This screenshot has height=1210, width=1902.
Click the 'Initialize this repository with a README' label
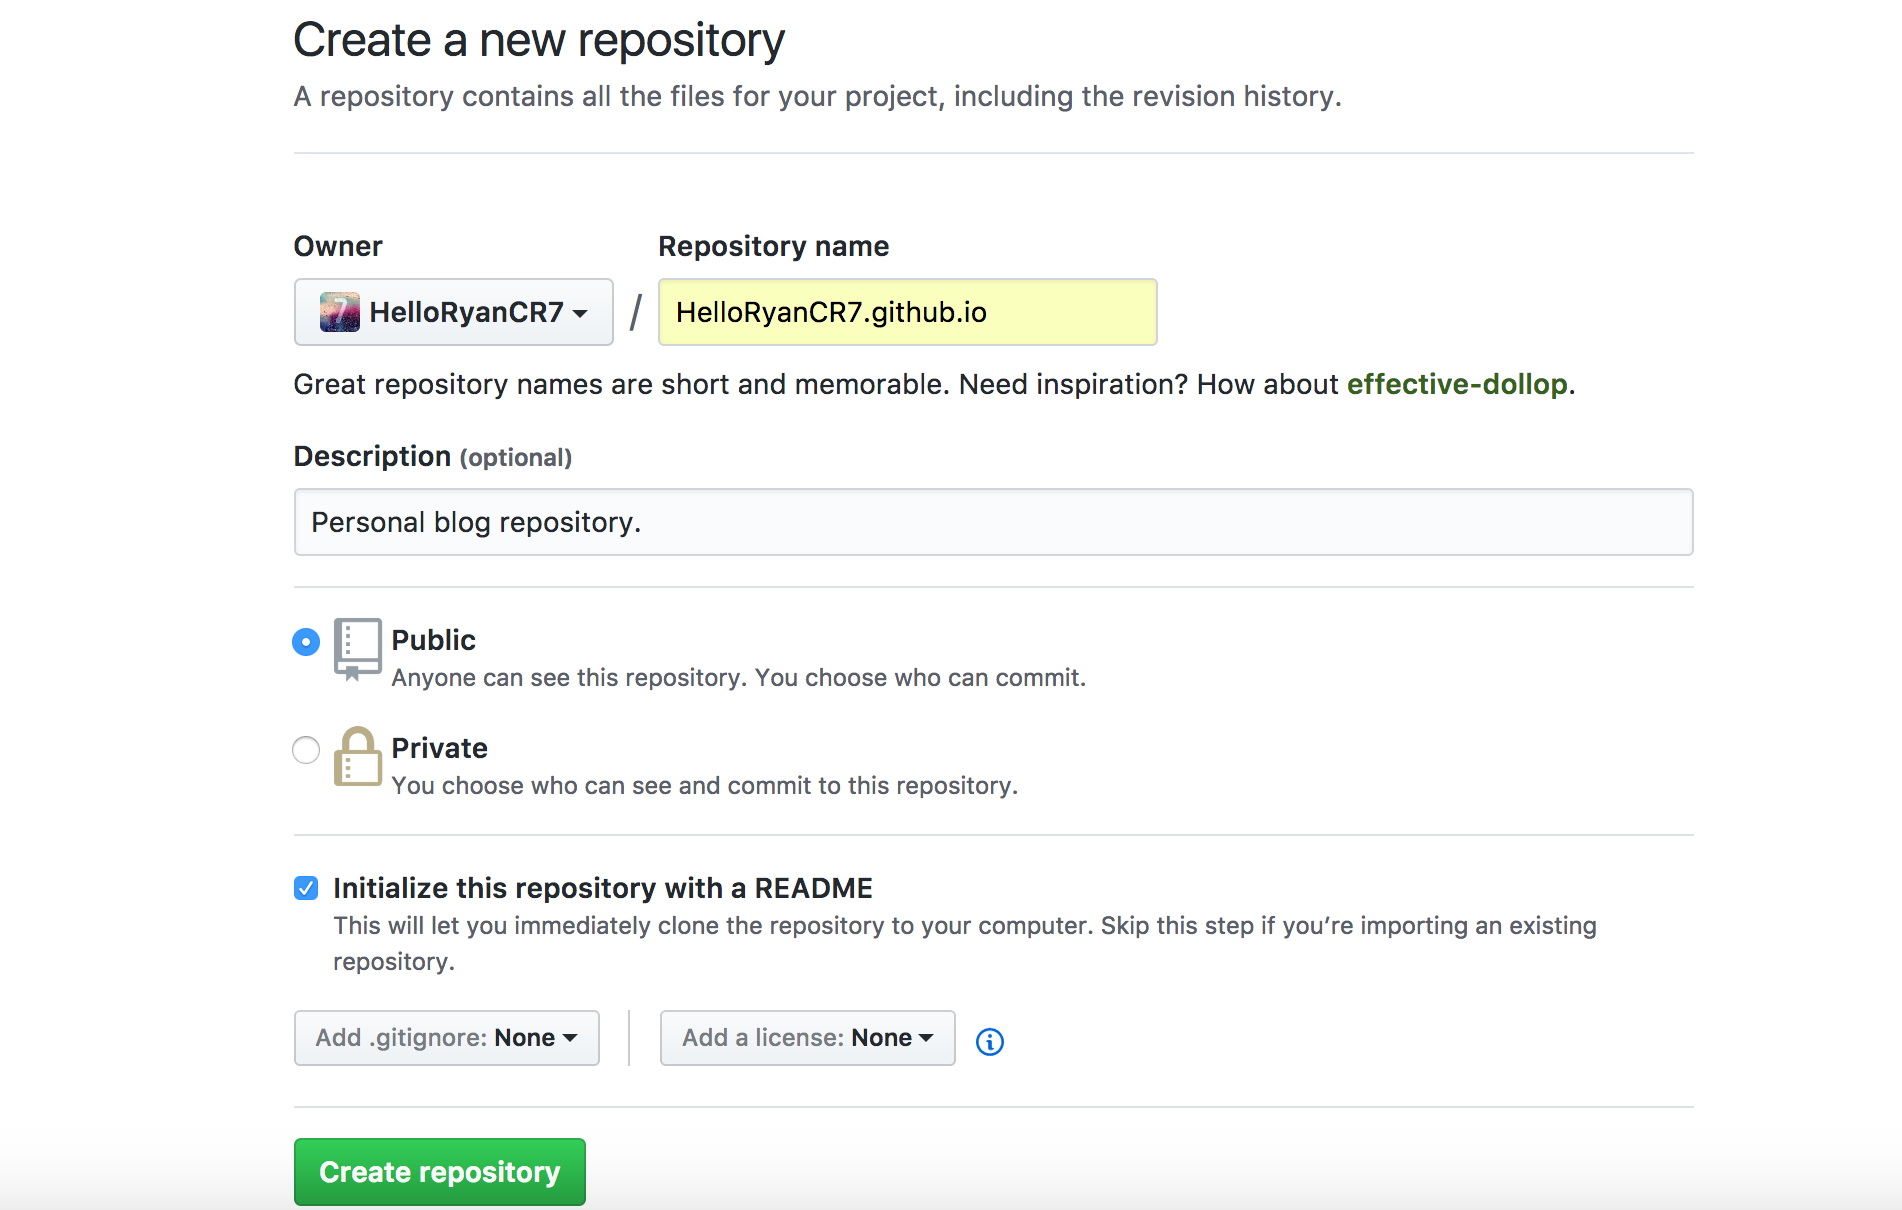pyautogui.click(x=603, y=888)
